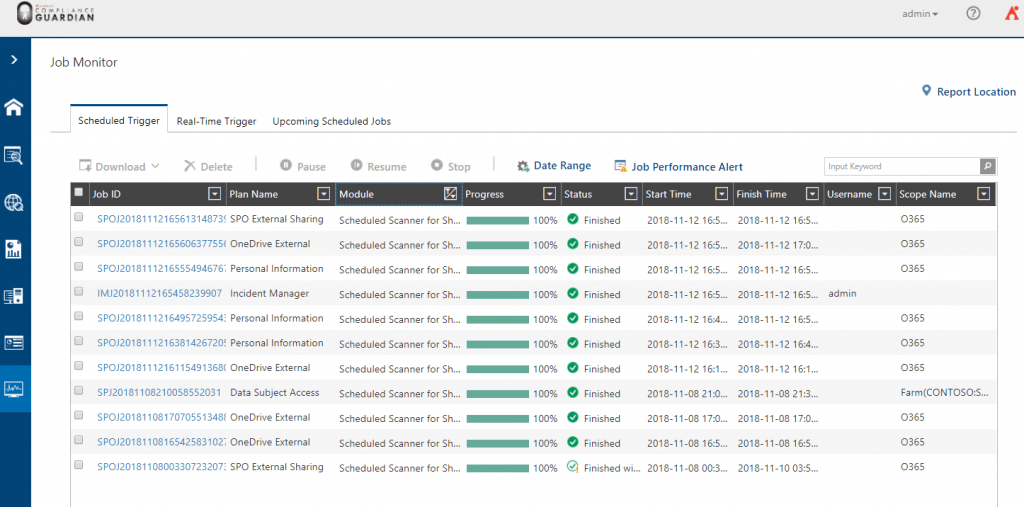Check the box for SPOJ2018111216561314873 row
The image size is (1024, 507).
click(x=79, y=217)
